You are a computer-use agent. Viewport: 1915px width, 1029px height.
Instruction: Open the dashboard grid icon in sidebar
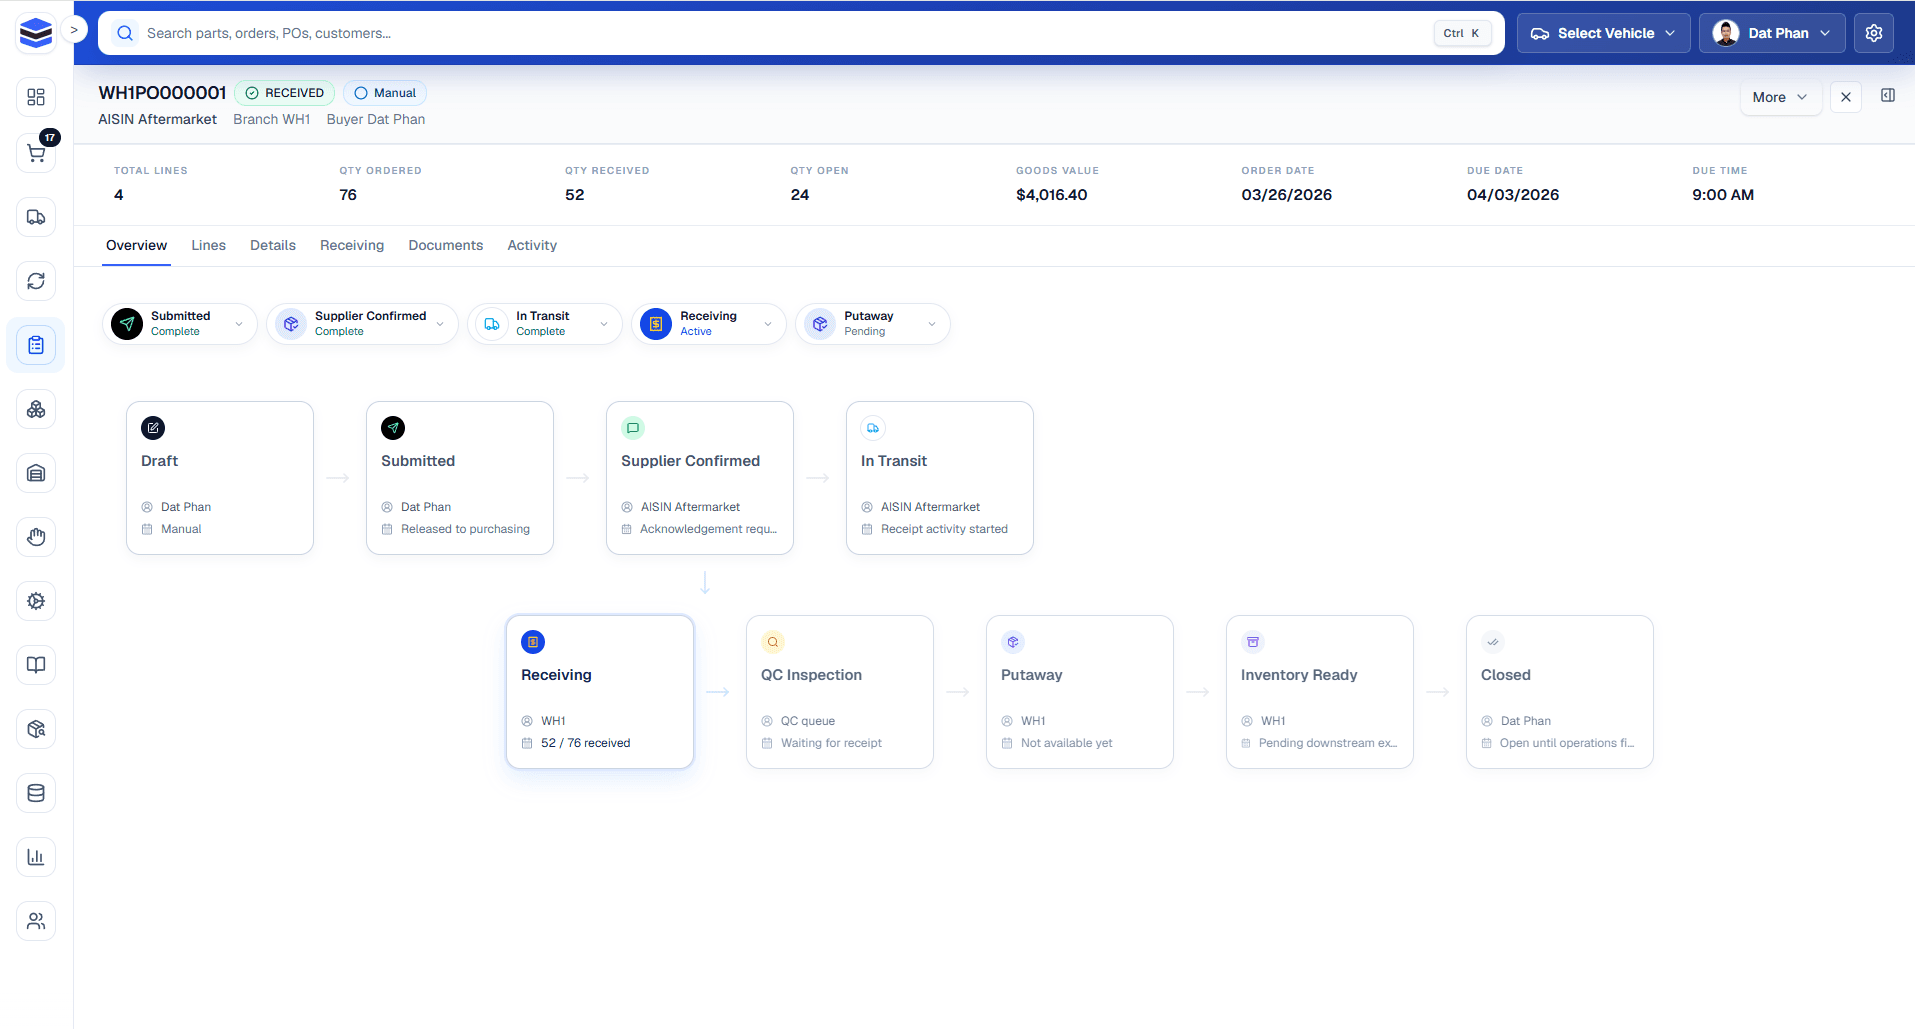pyautogui.click(x=36, y=97)
